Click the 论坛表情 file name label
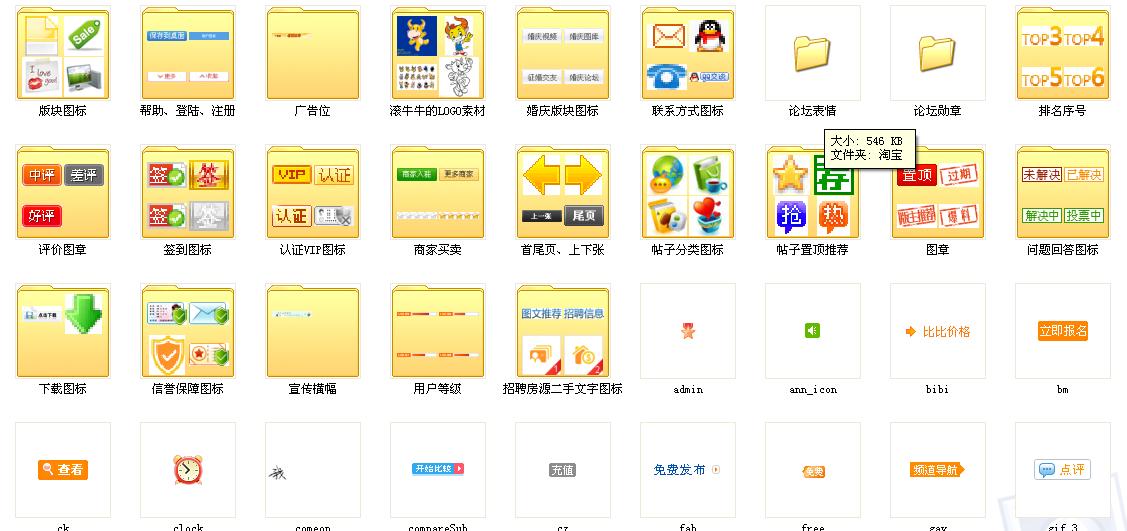Screen dimensions: 1127x531 click(813, 111)
